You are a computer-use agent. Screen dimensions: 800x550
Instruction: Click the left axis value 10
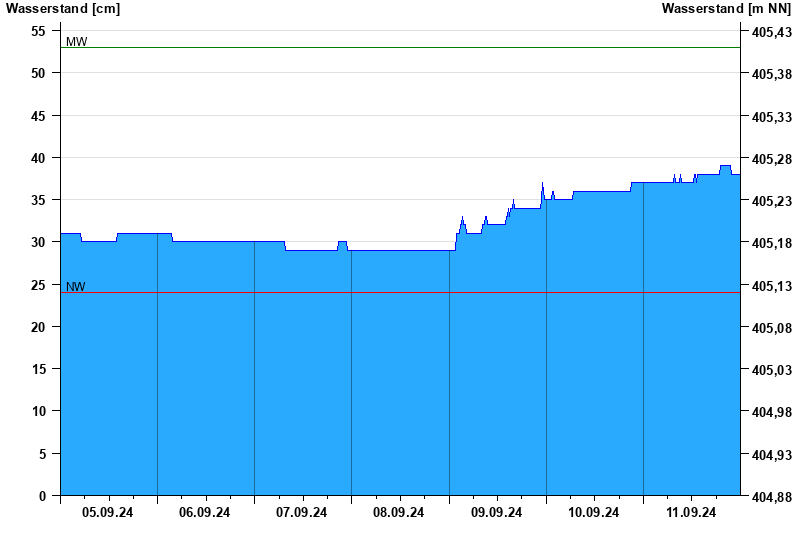point(38,411)
